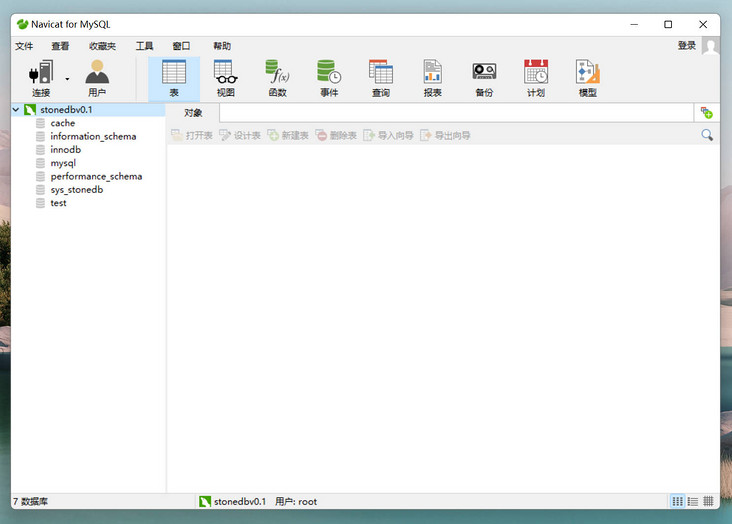Switch to the 对象 (Objects) tab
Image resolution: width=732 pixels, height=524 pixels.
[193, 113]
